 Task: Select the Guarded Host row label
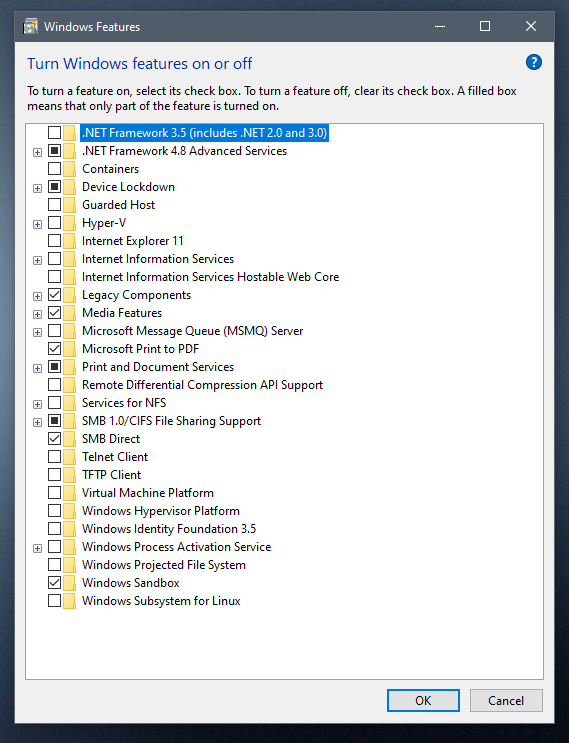[x=118, y=205]
